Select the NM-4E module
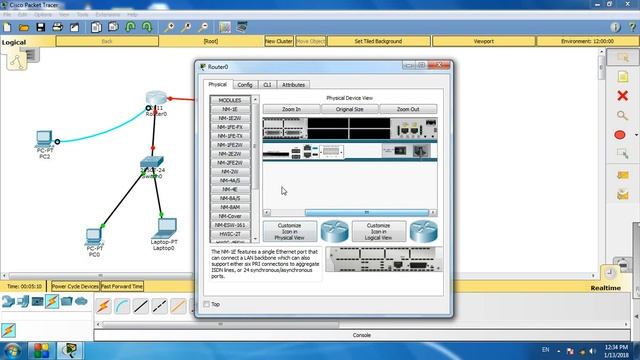 (x=230, y=189)
